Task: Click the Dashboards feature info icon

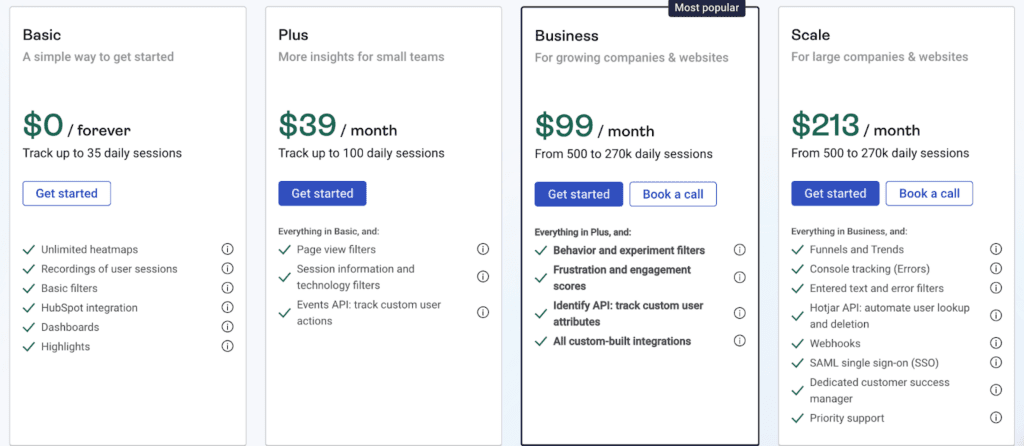Action: click(x=227, y=327)
